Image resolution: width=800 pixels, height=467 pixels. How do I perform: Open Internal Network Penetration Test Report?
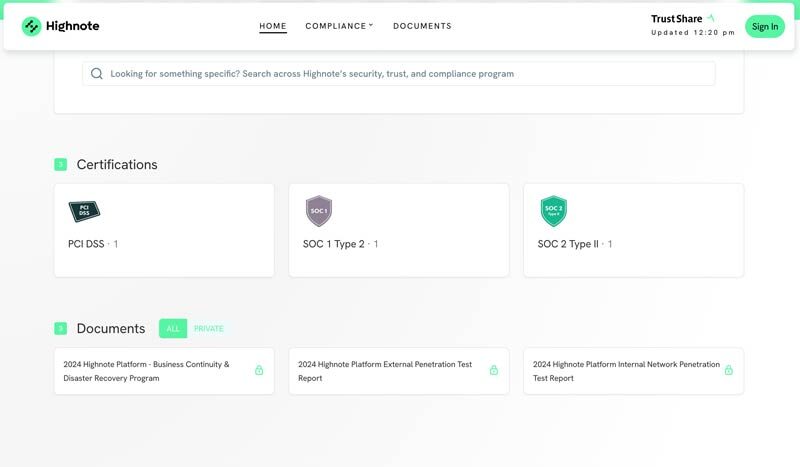pyautogui.click(x=634, y=371)
